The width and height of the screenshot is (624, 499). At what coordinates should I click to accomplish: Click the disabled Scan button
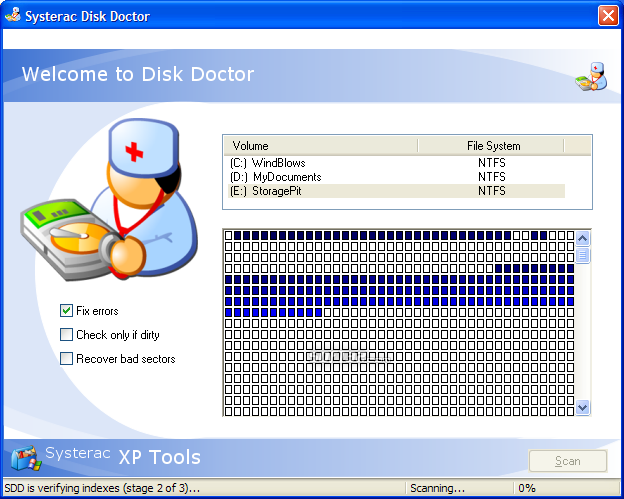pyautogui.click(x=568, y=461)
